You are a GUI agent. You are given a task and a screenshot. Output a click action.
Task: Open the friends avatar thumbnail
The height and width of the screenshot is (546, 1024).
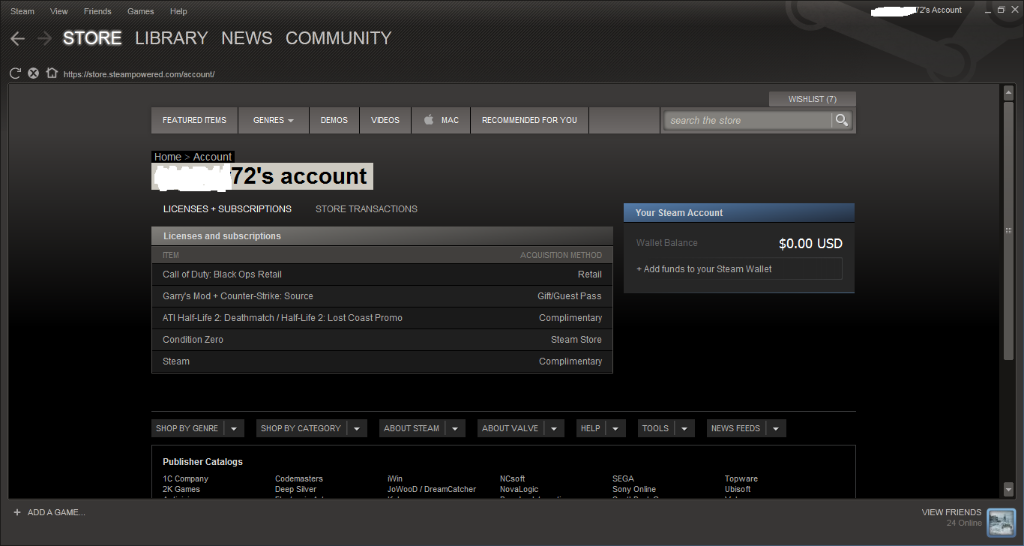[1001, 522]
